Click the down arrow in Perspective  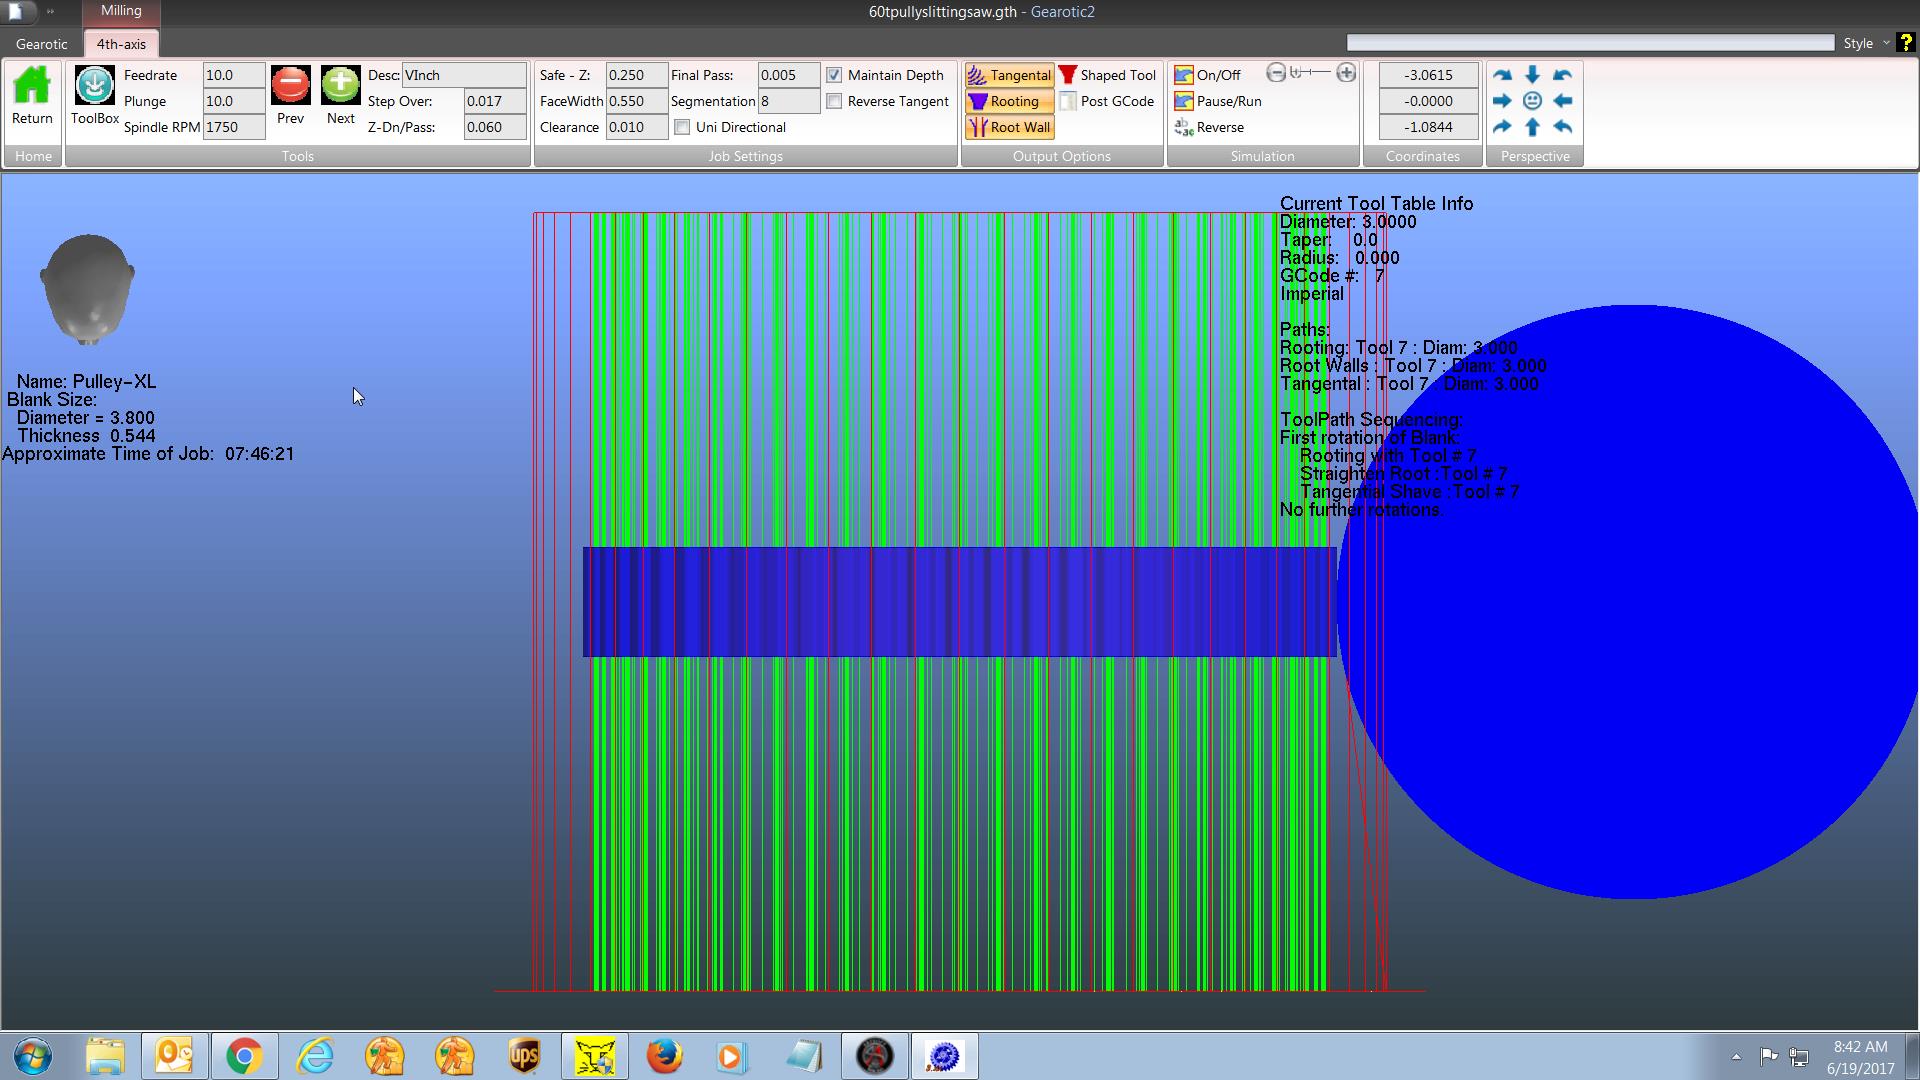coord(1532,75)
